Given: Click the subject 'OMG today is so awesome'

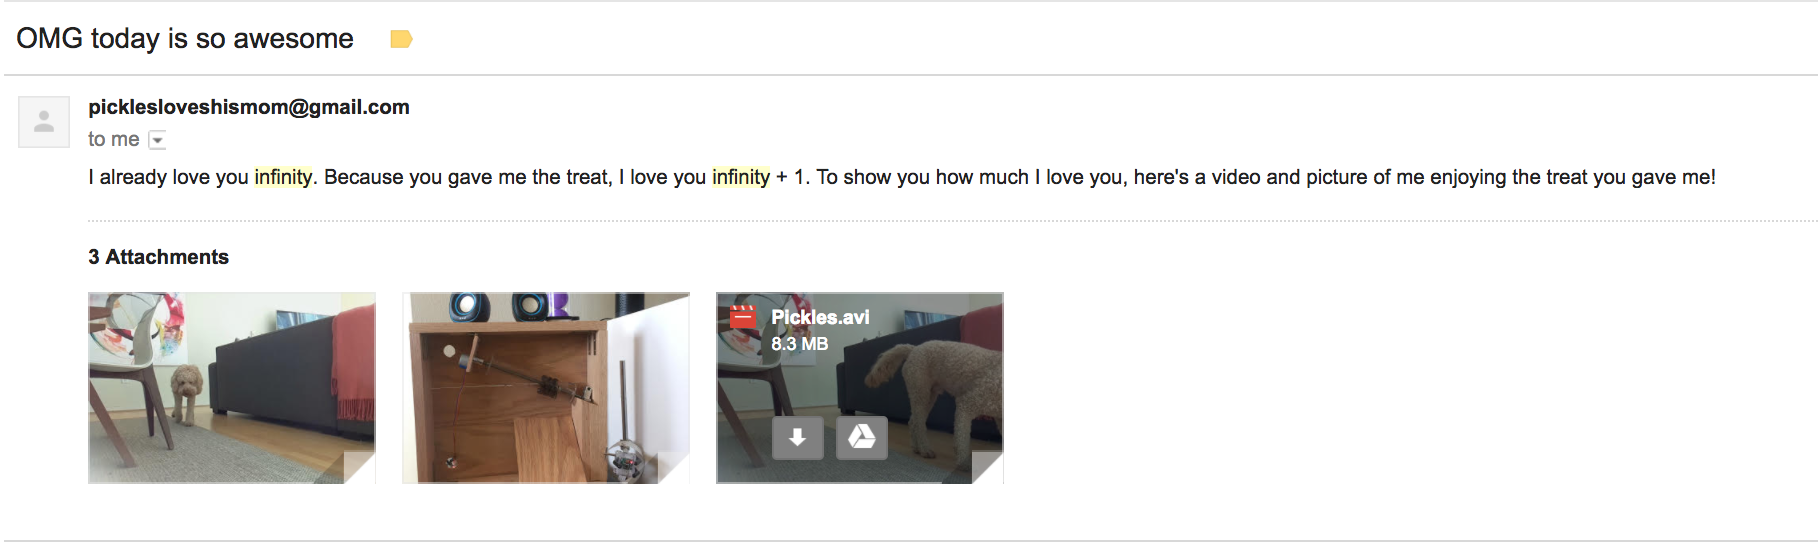Looking at the screenshot, I should 185,39.
